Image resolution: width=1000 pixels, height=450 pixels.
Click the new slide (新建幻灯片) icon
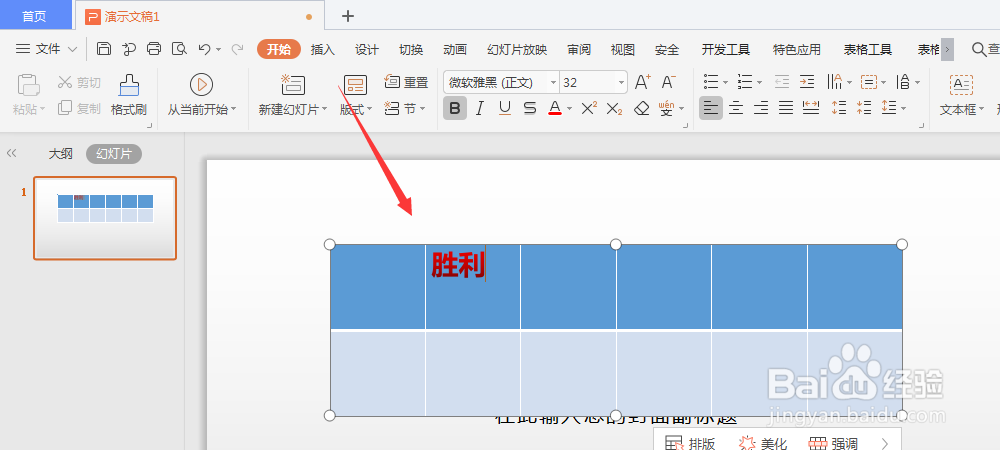(x=293, y=85)
